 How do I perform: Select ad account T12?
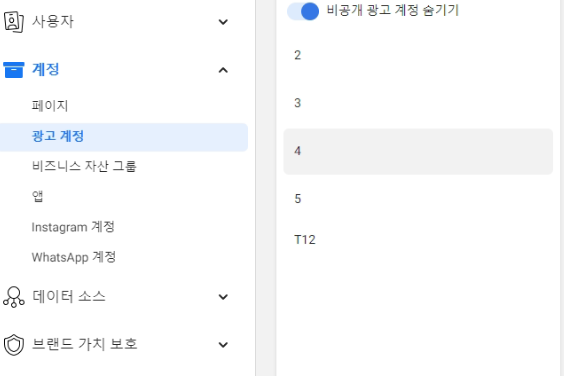click(418, 240)
